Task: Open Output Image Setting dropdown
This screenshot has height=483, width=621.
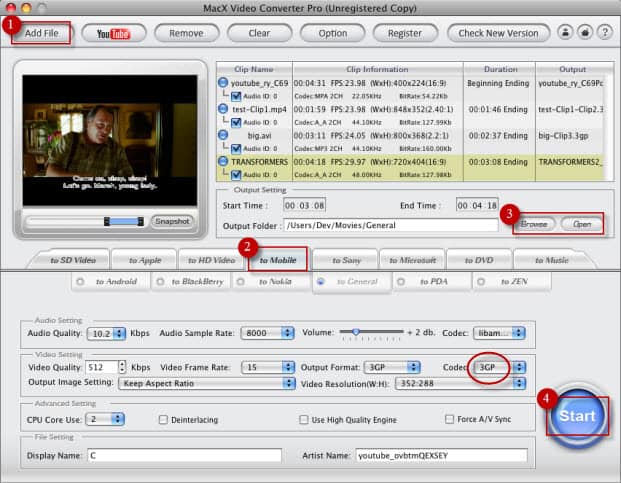Action: [x=205, y=382]
